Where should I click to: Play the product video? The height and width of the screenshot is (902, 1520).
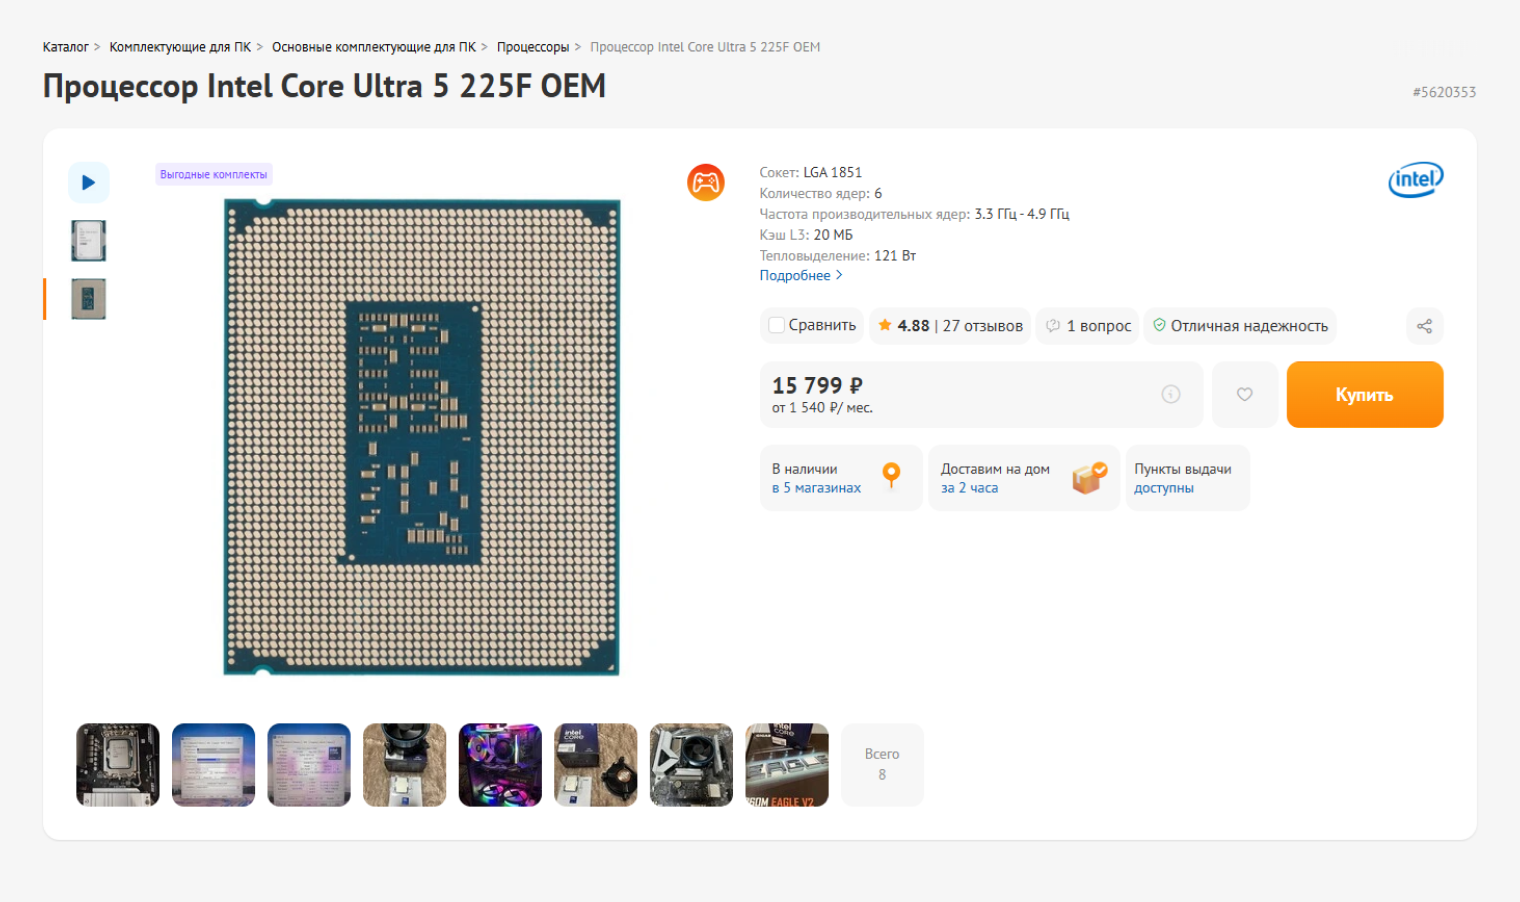(x=88, y=183)
